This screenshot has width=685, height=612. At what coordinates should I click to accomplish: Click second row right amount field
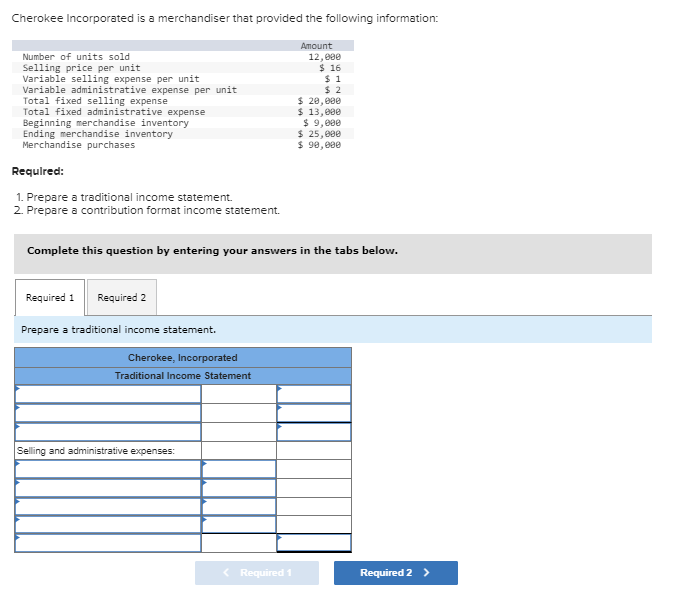tap(314, 413)
